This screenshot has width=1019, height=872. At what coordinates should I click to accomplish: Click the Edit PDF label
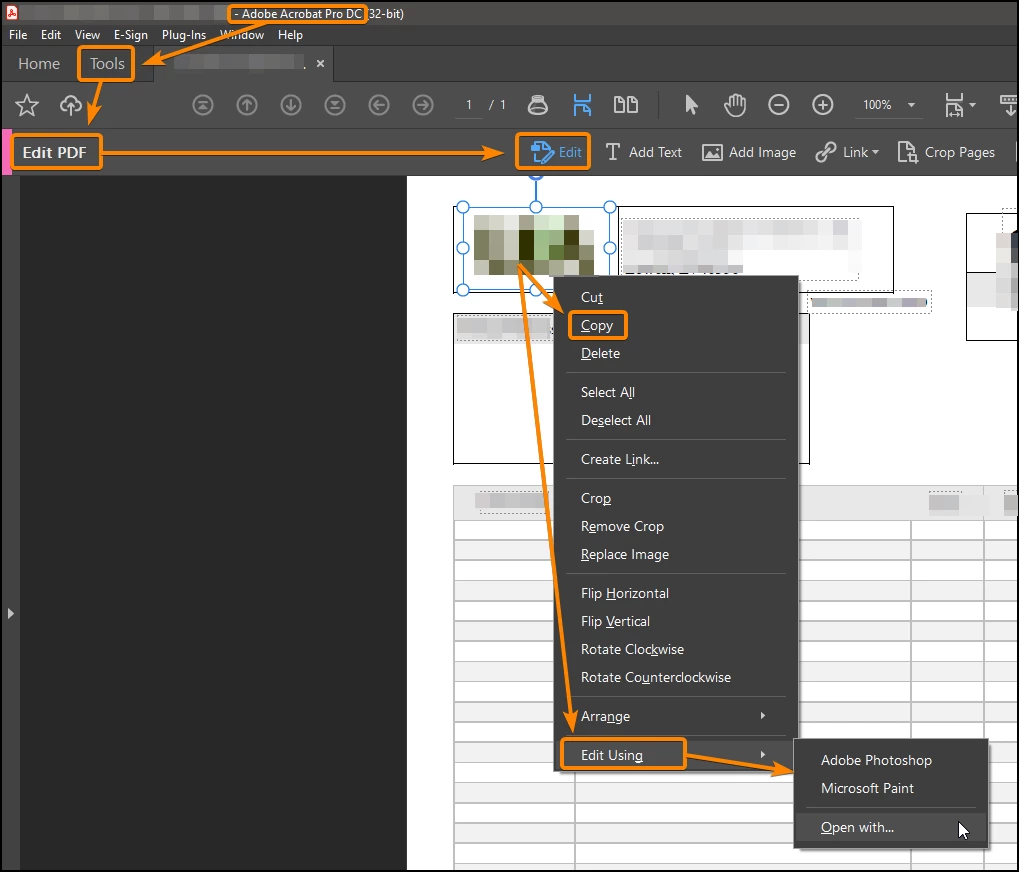pos(55,153)
